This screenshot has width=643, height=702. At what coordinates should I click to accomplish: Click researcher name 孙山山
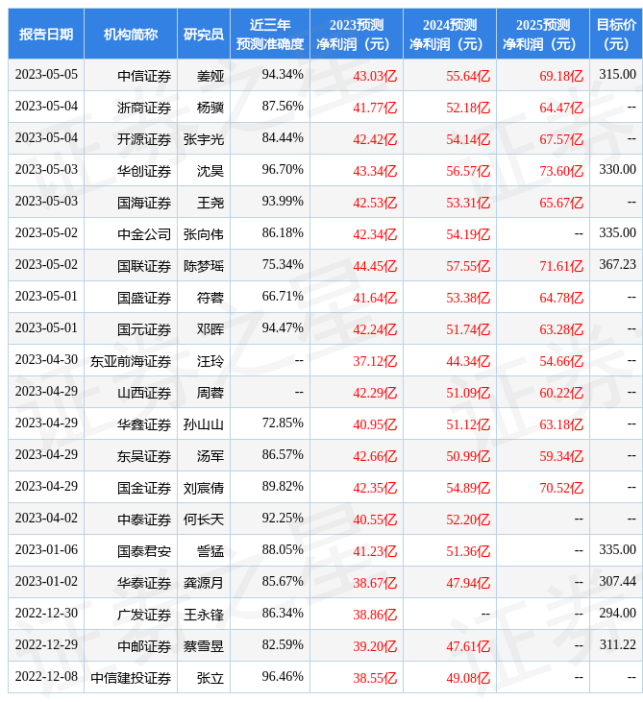coord(203,424)
